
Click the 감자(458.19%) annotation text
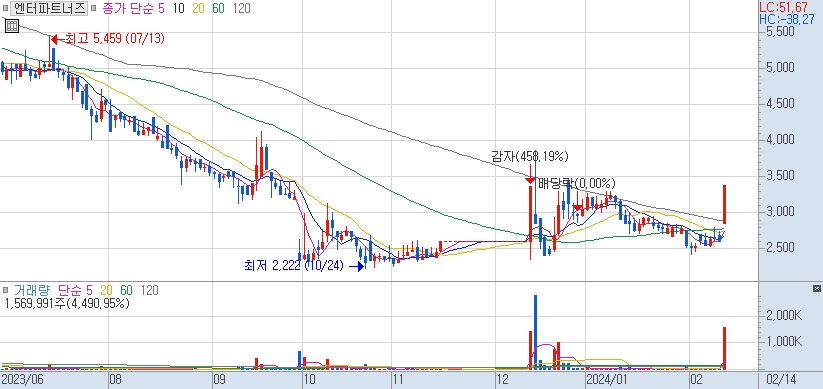click(x=530, y=156)
